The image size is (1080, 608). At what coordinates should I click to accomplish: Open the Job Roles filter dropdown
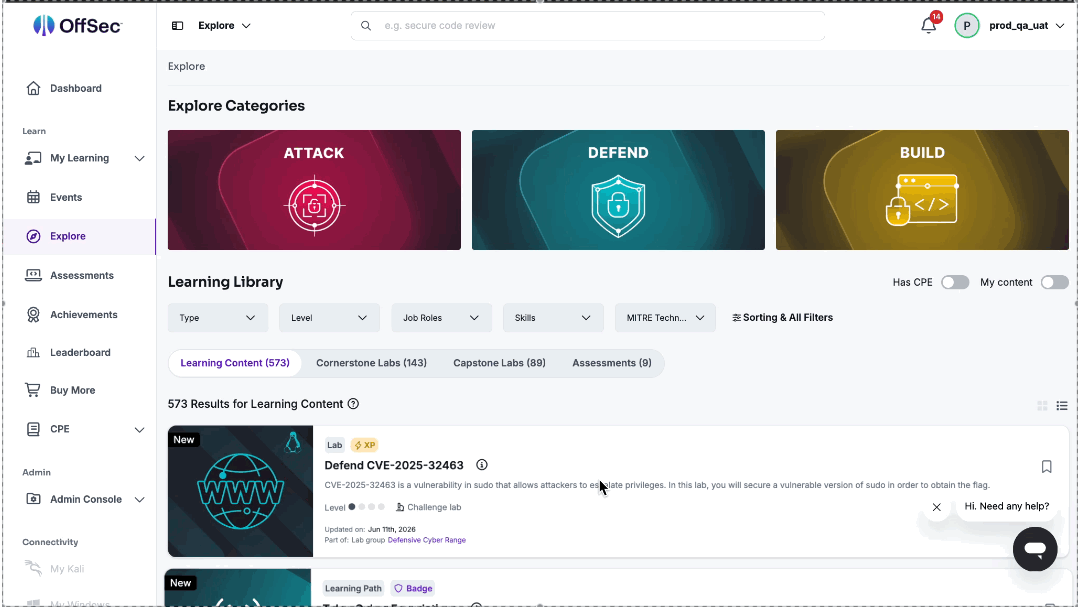(x=442, y=317)
